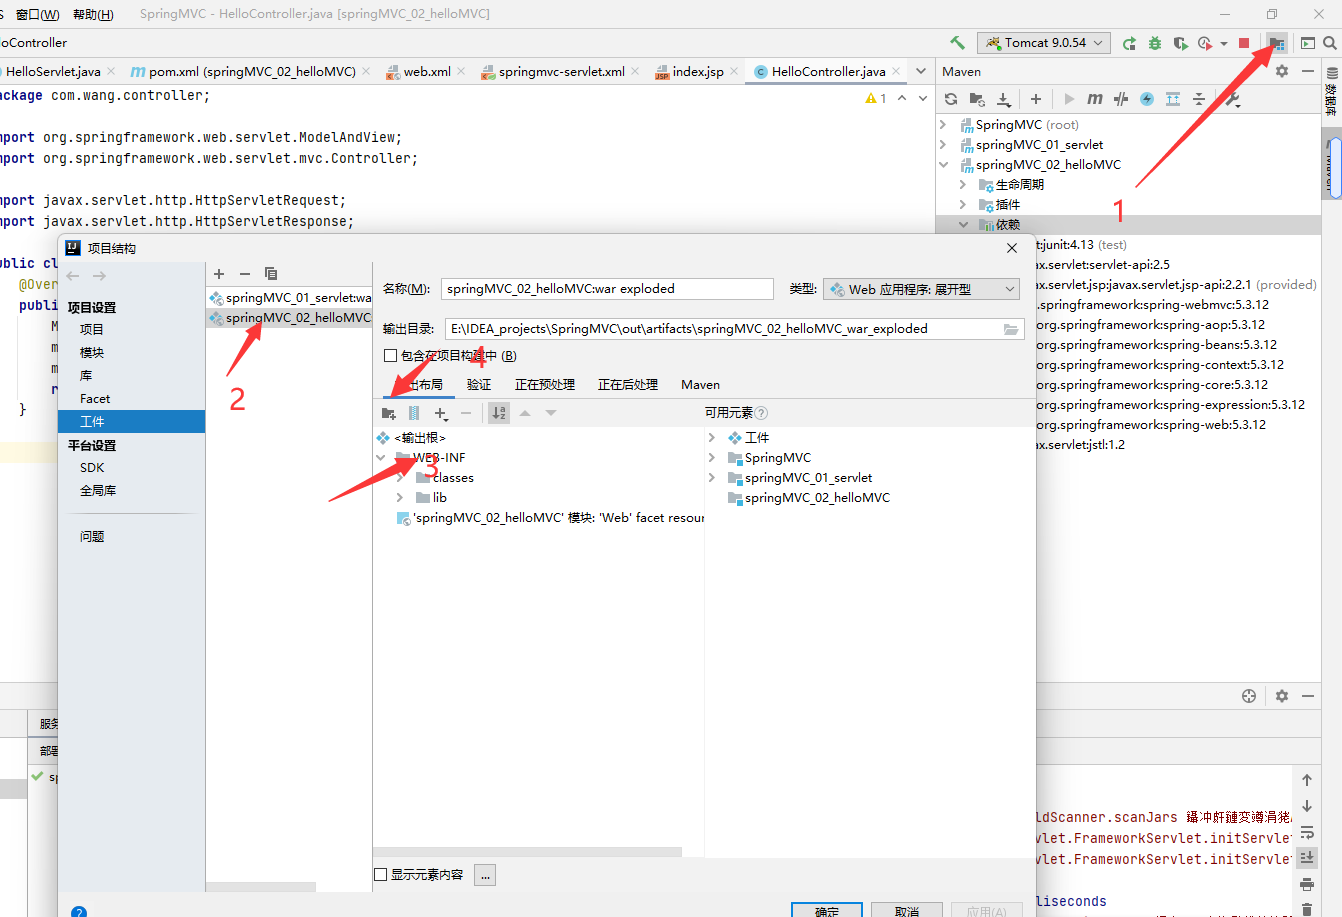The width and height of the screenshot is (1342, 917).
Task: Generate sources and update folders in Maven
Action: coord(977,99)
